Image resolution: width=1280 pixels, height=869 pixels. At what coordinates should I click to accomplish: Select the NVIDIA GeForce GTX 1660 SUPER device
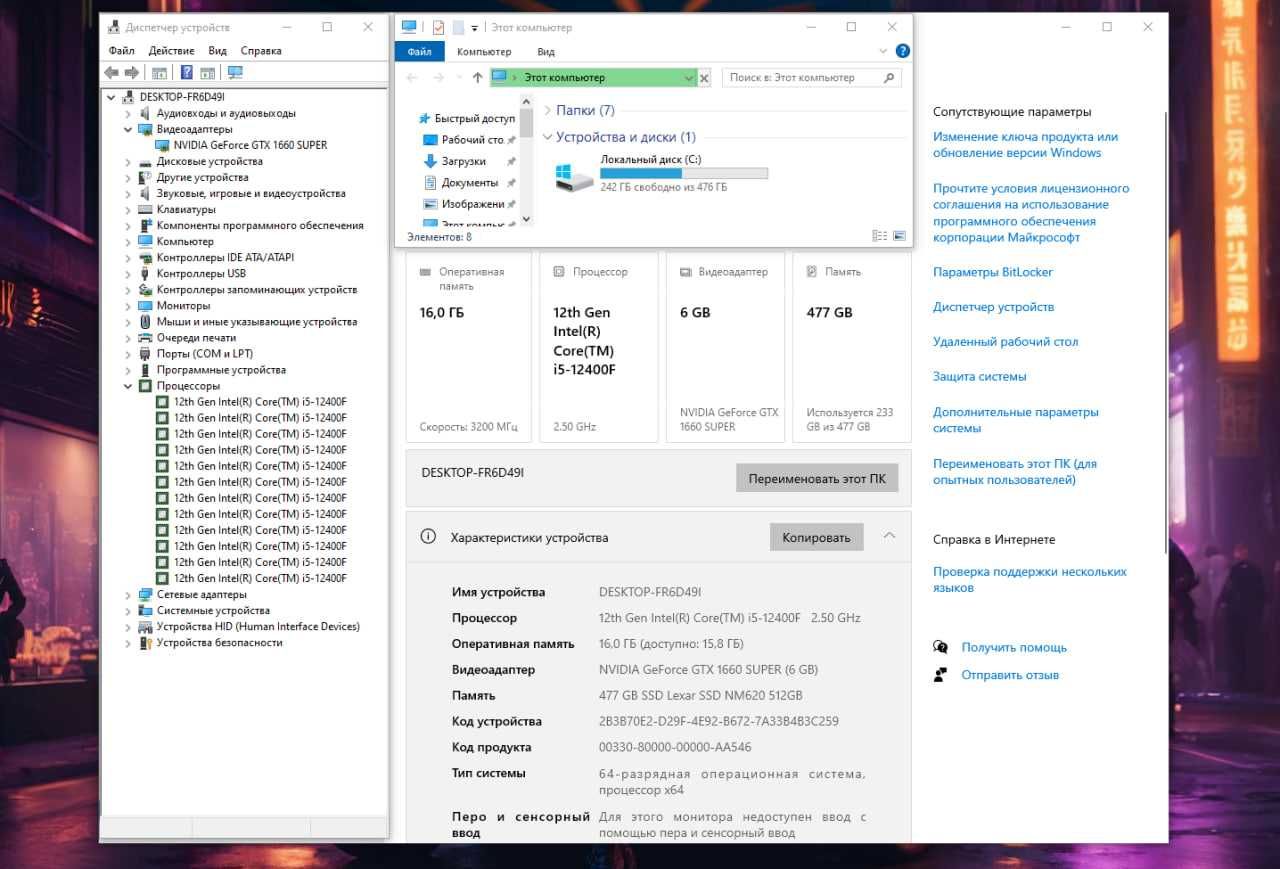coord(250,145)
